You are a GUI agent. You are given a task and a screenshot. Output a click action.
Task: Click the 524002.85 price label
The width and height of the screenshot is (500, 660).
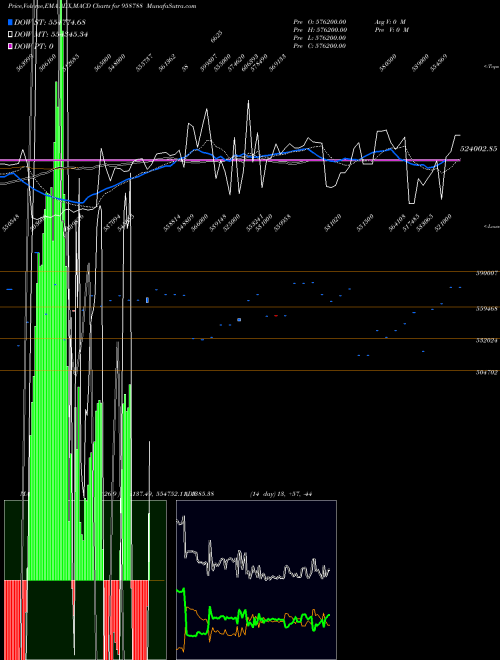click(479, 149)
